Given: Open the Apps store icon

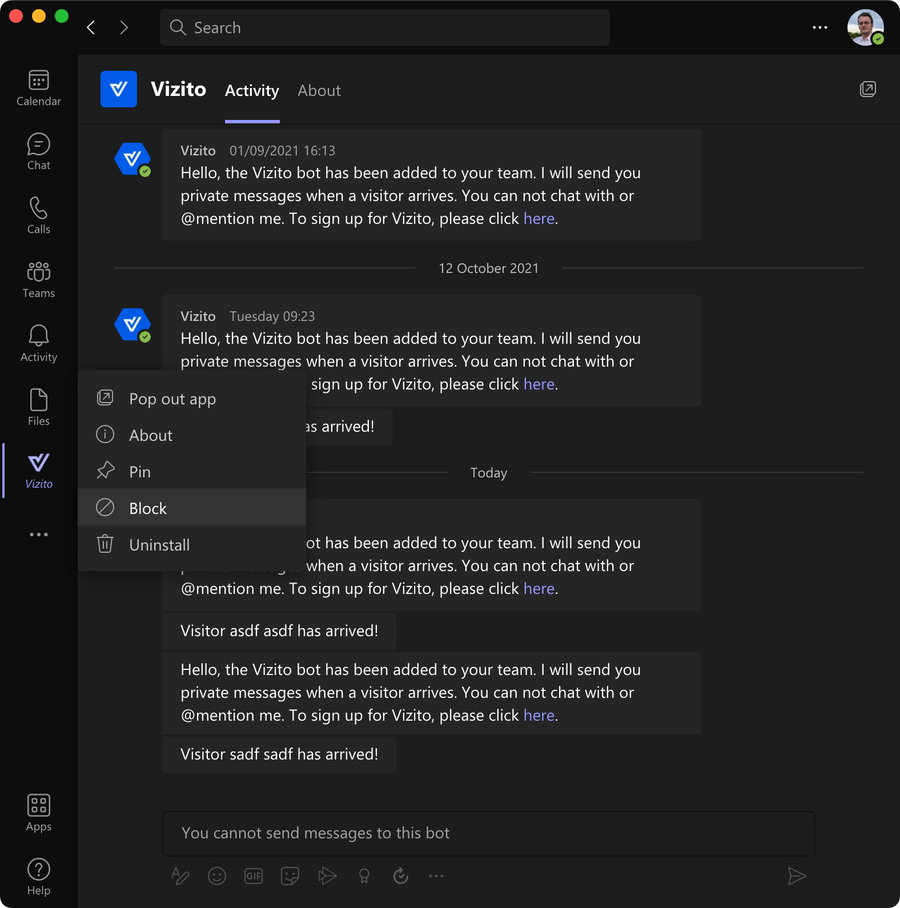Looking at the screenshot, I should [38, 813].
